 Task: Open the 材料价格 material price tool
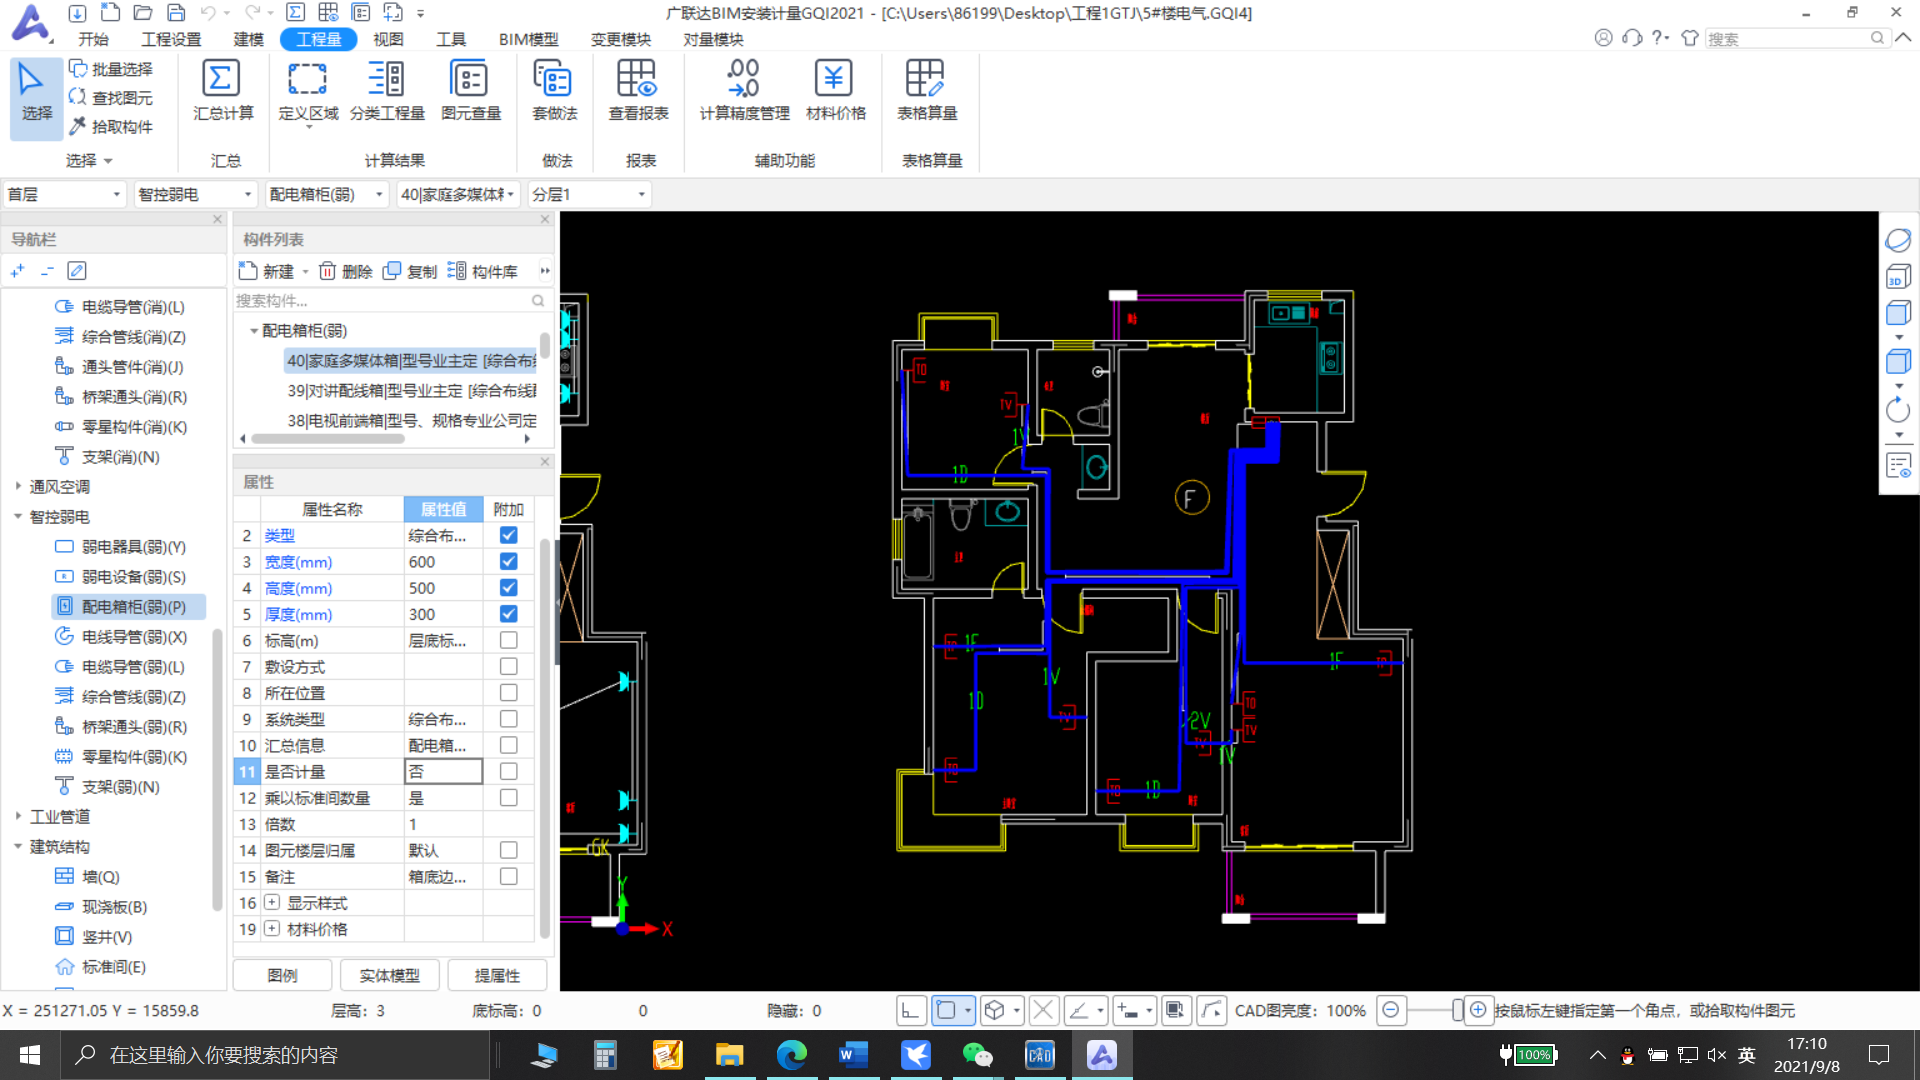click(835, 91)
